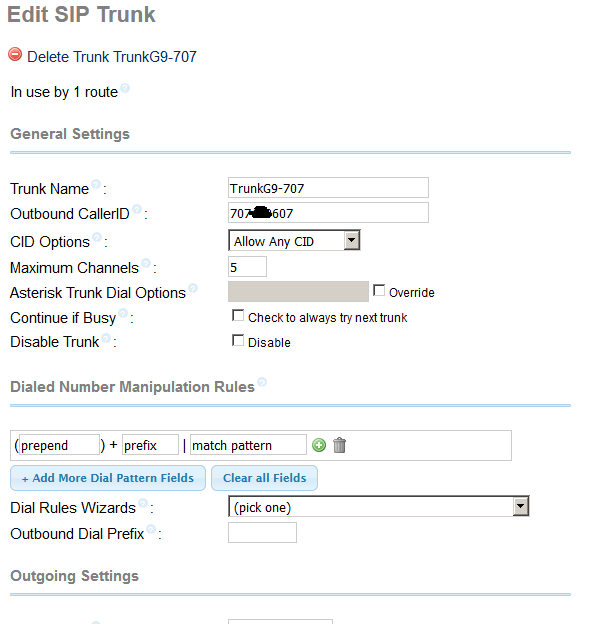Image resolution: width=593 pixels, height=624 pixels.
Task: Show help for Dial Rules Wizards
Action: coord(143,503)
